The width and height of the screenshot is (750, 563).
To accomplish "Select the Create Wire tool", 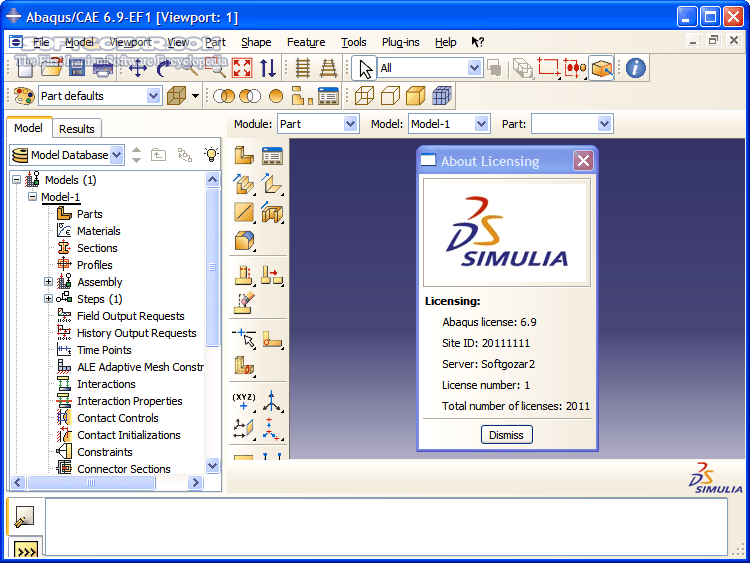I will click(244, 212).
